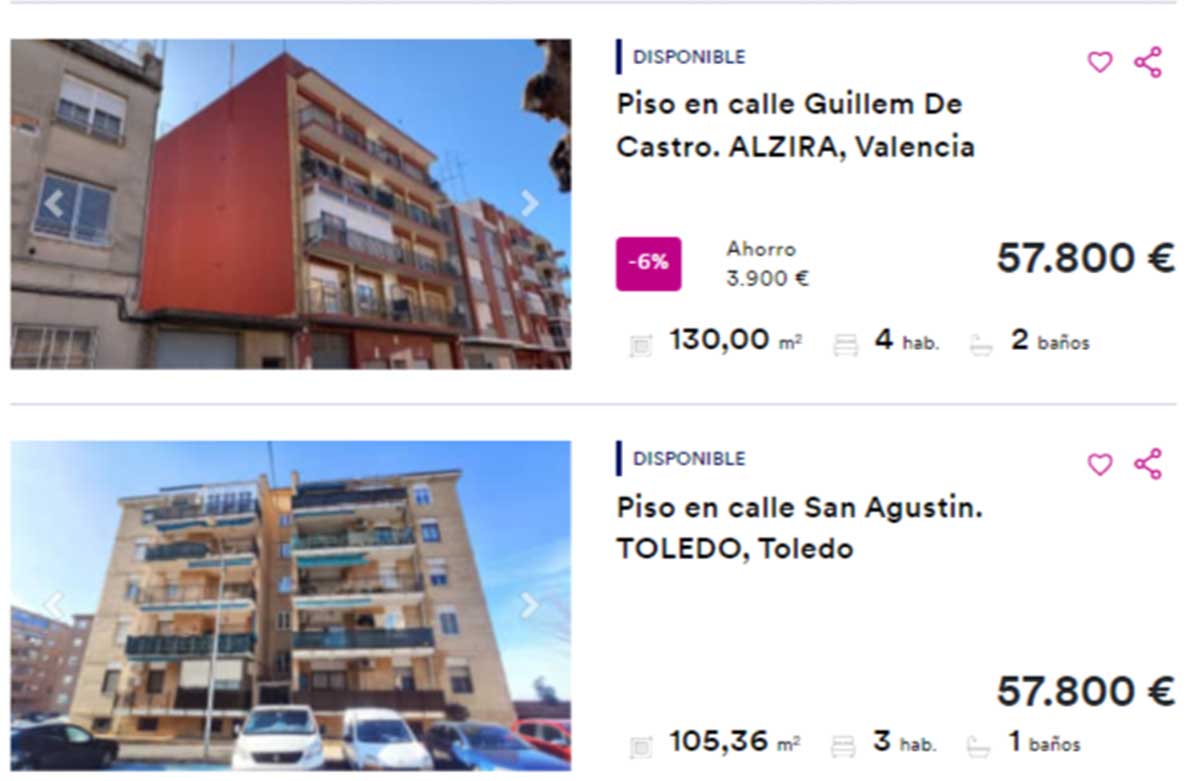
Task: Click the 130,00 m² area icon
Action: click(x=641, y=346)
